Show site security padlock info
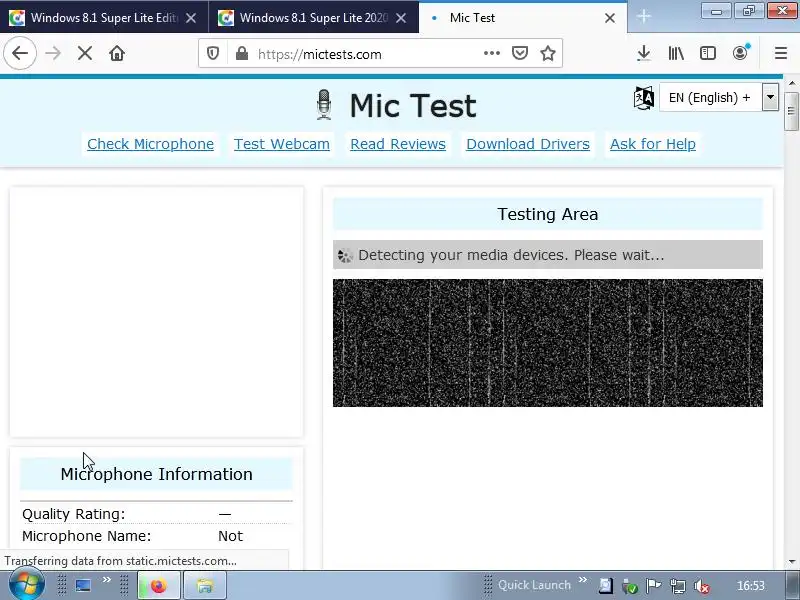 coord(242,54)
